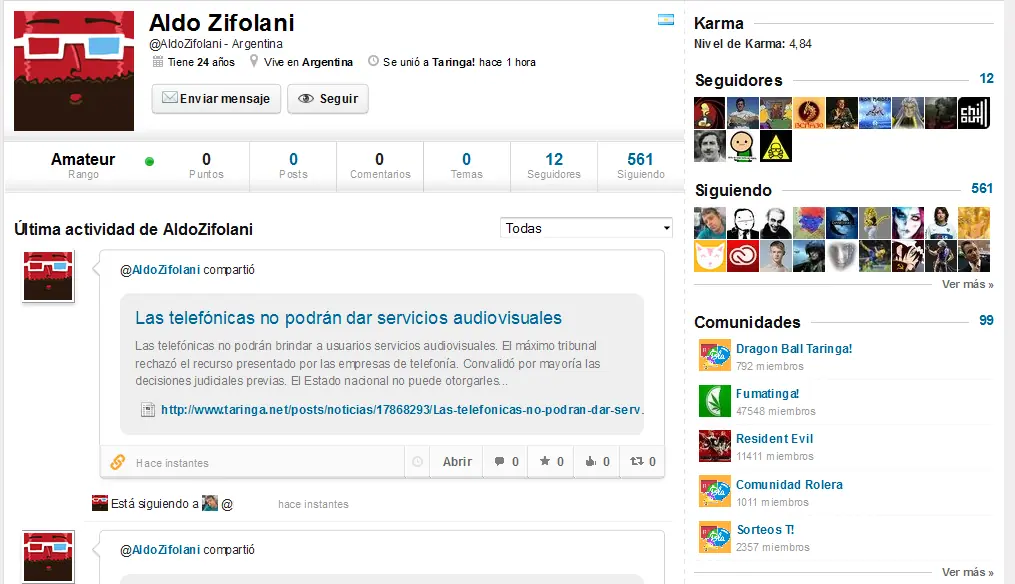Open the 561 Siguiendo stat tab

(641, 166)
